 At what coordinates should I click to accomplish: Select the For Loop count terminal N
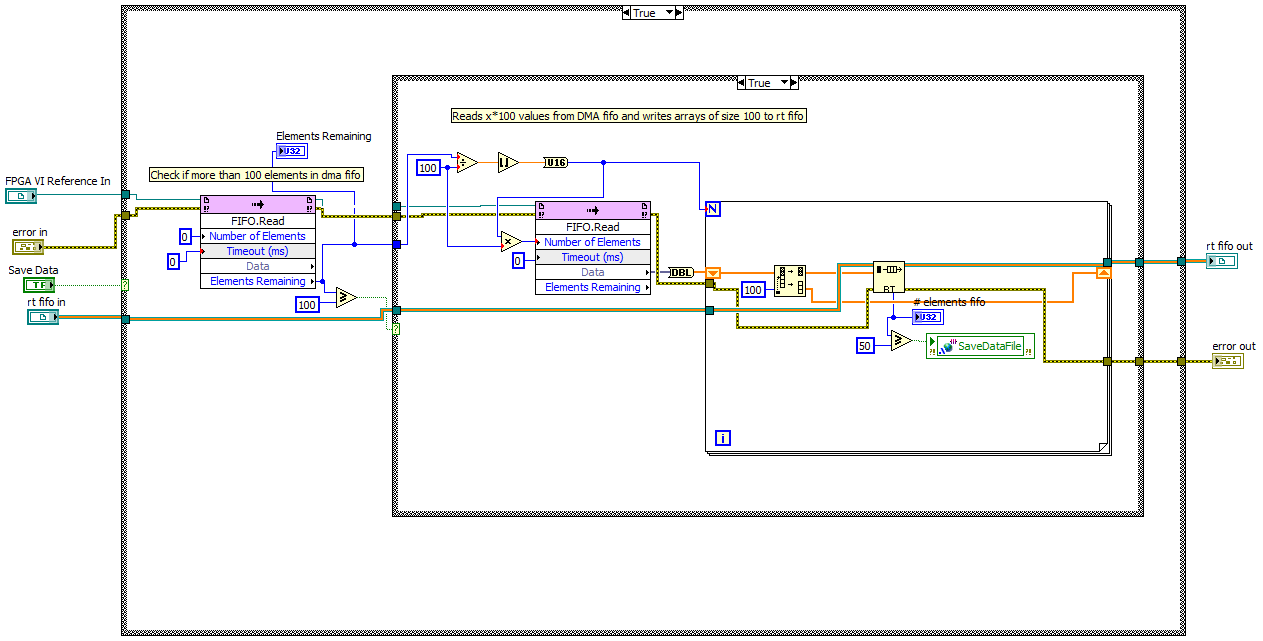tap(711, 207)
